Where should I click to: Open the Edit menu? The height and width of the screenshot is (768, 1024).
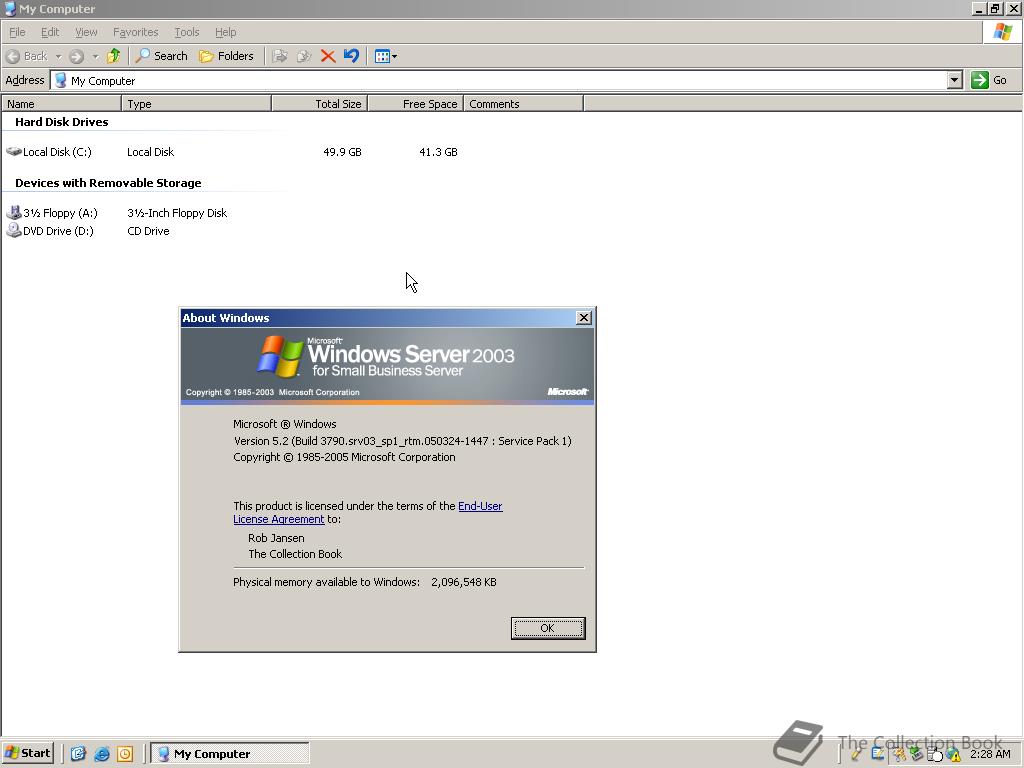[x=50, y=32]
